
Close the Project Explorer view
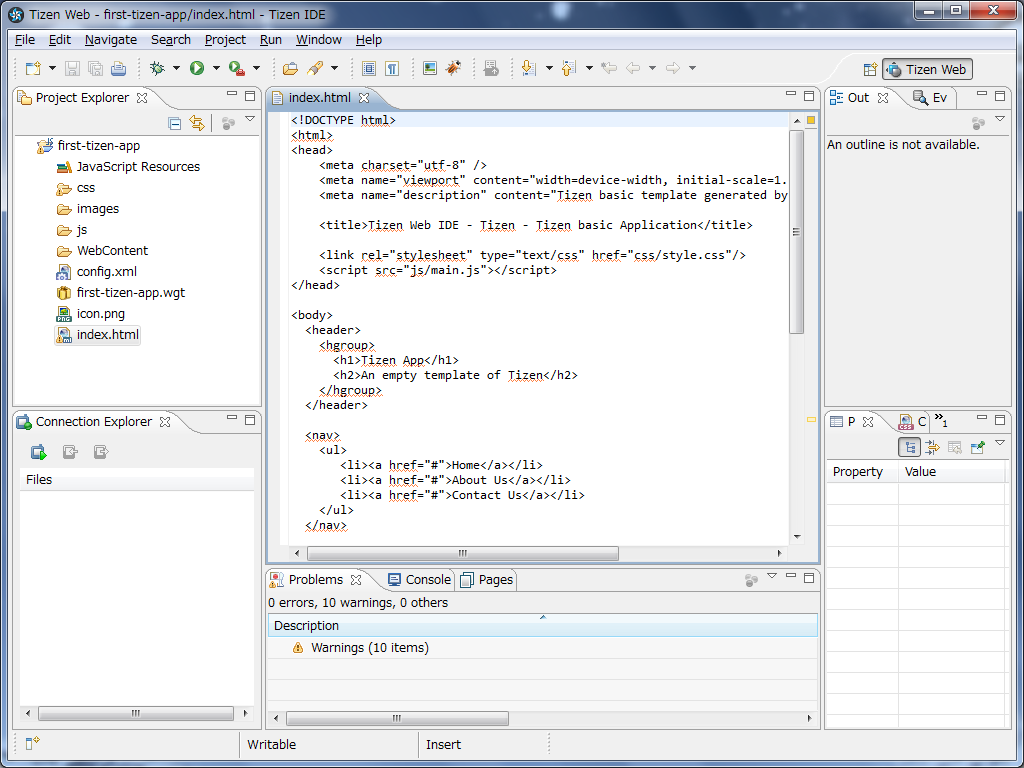(x=142, y=98)
